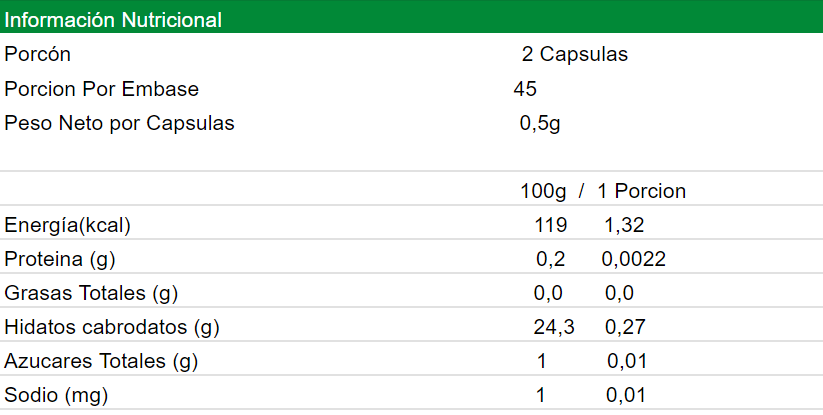The width and height of the screenshot is (823, 415).
Task: Select the Grasas Totales (g) label
Action: click(x=91, y=294)
